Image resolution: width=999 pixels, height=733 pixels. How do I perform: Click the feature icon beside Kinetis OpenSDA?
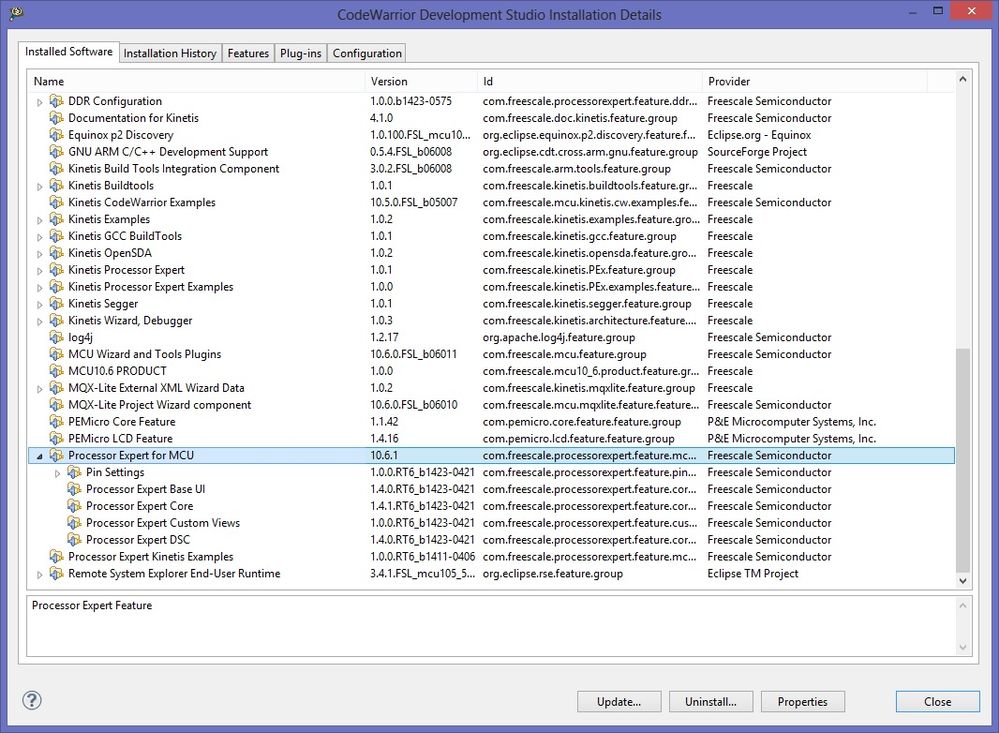point(57,253)
